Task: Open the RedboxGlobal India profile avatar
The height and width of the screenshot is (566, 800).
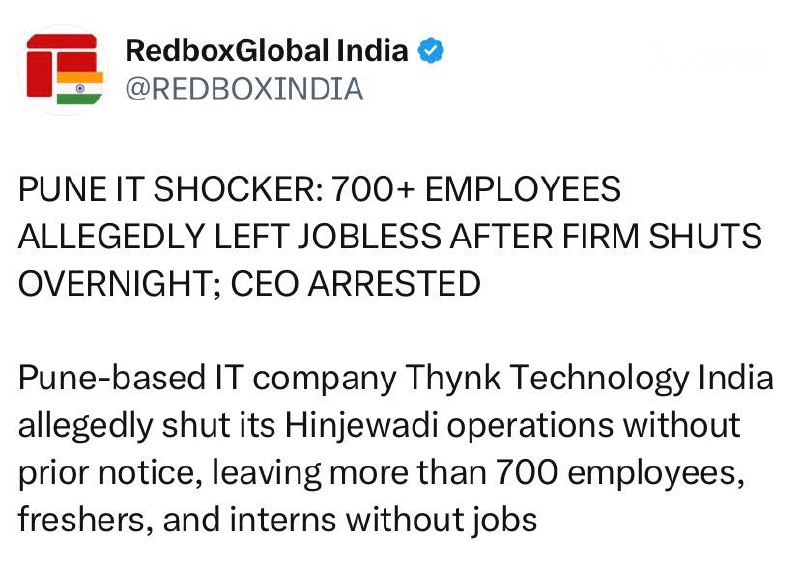Action: point(64,69)
